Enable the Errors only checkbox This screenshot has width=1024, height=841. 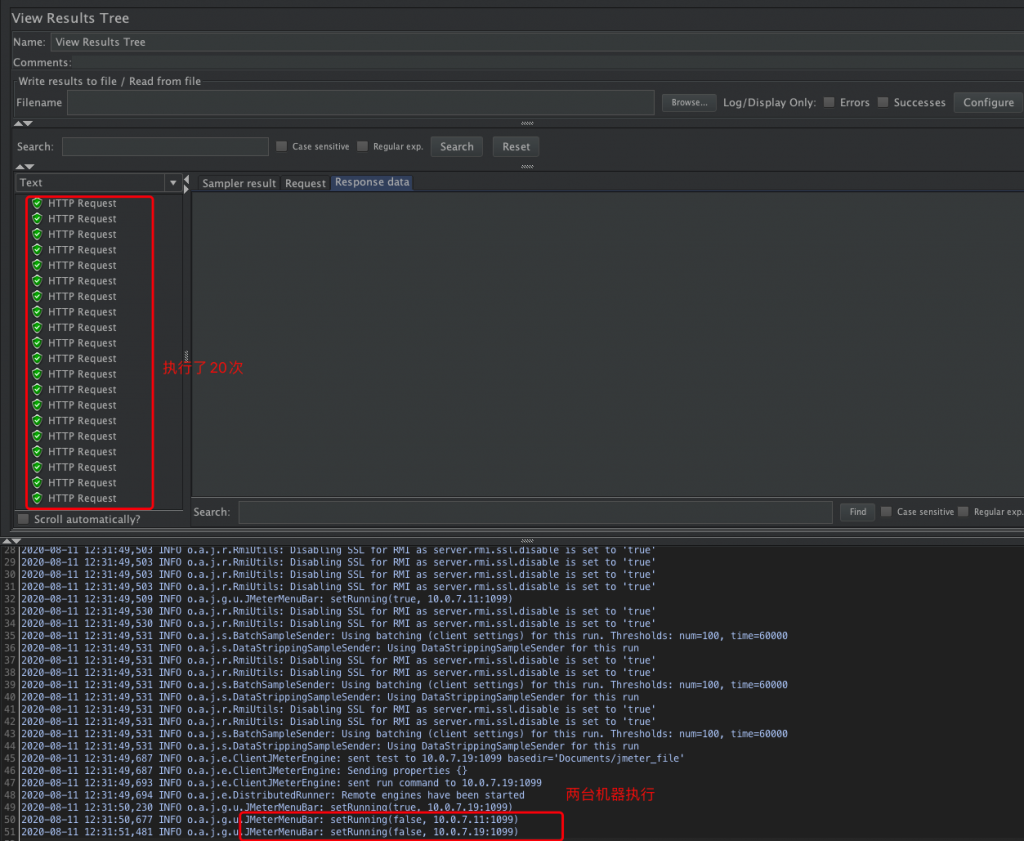point(829,102)
